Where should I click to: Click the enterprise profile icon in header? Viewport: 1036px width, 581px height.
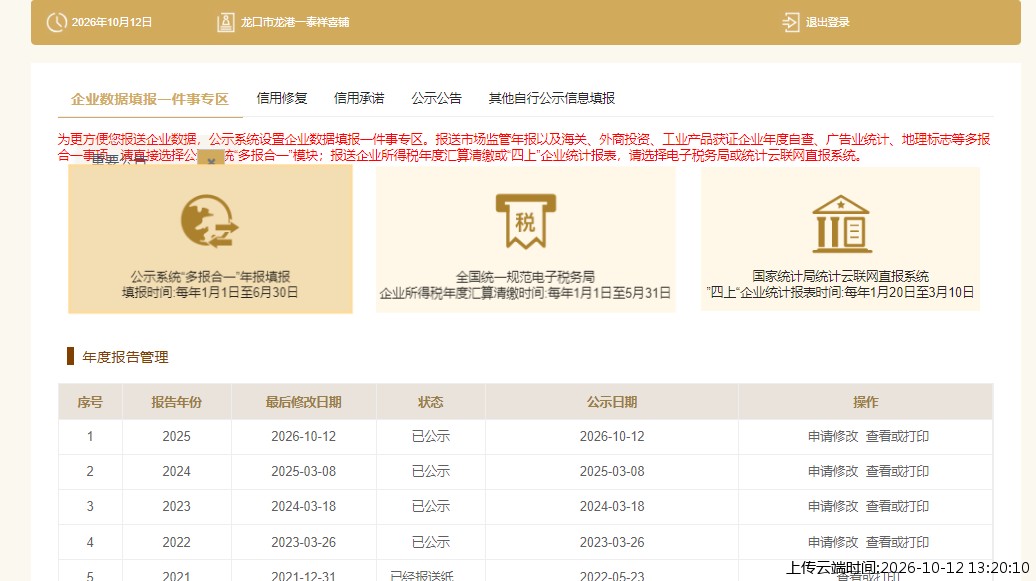225,22
